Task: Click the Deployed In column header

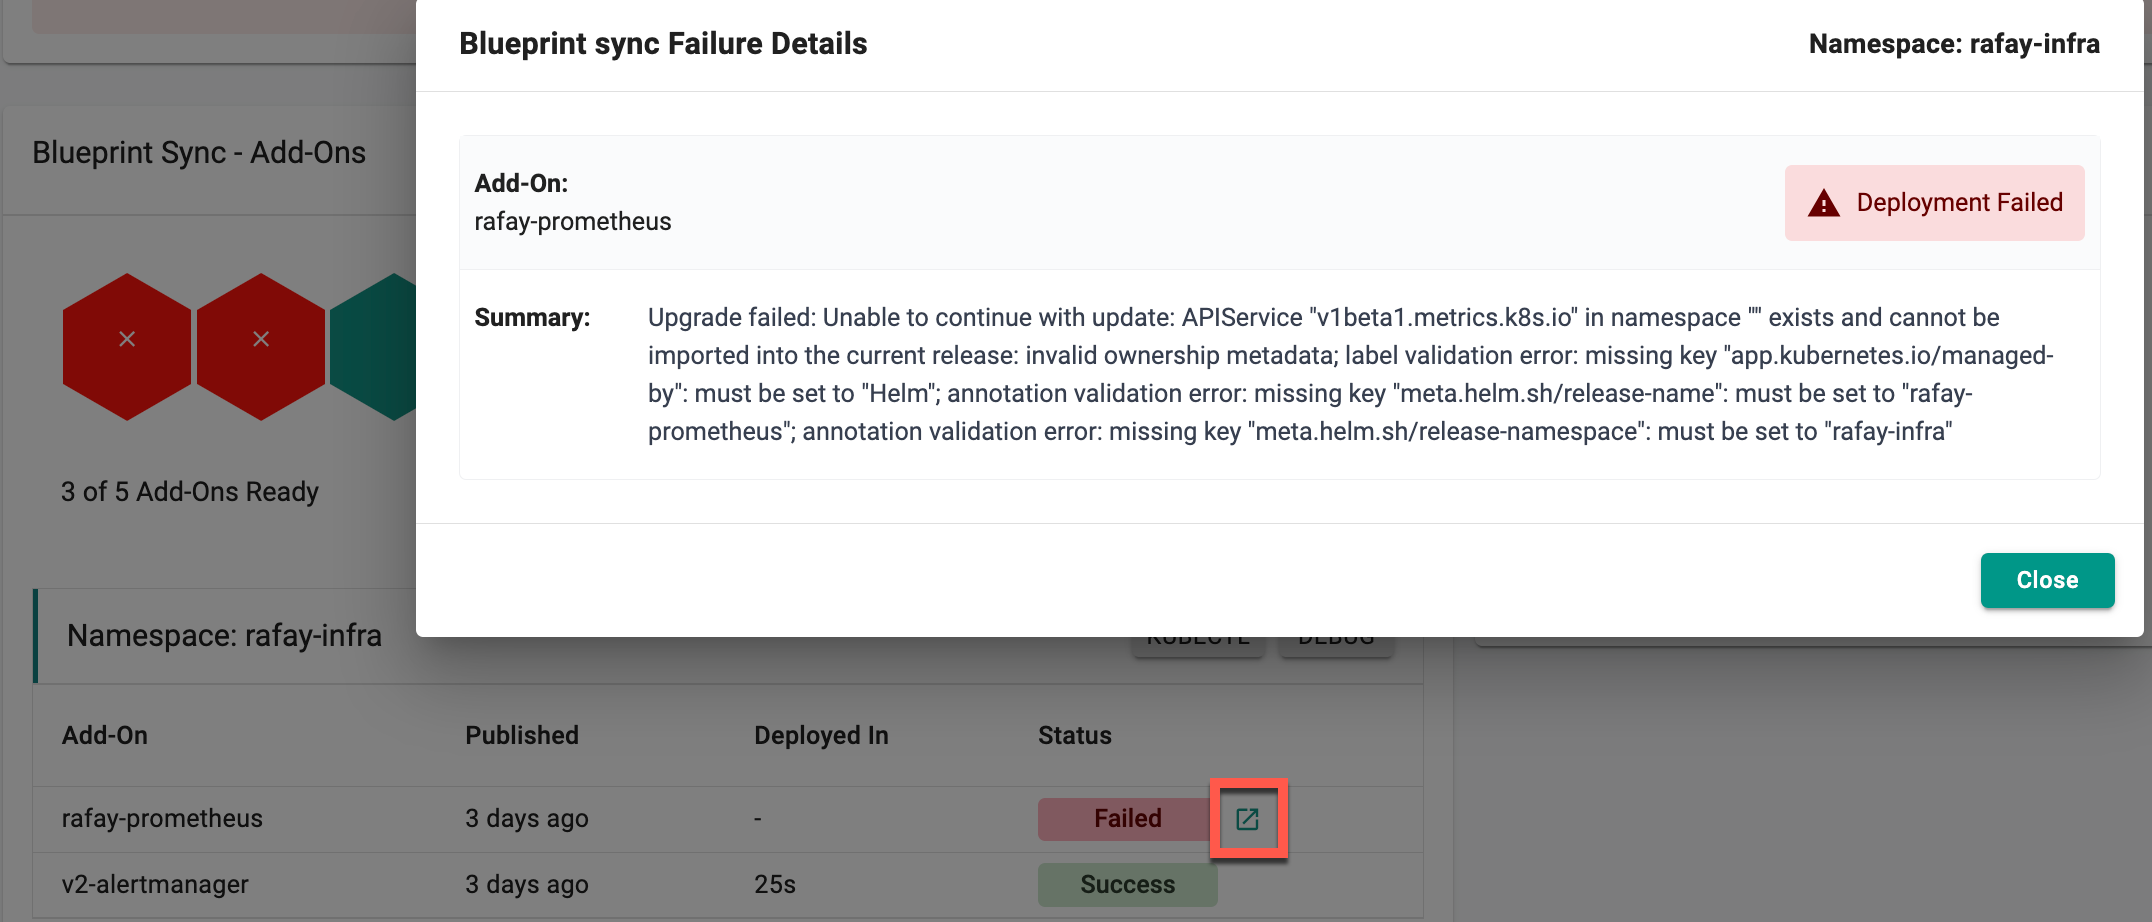Action: tap(821, 736)
